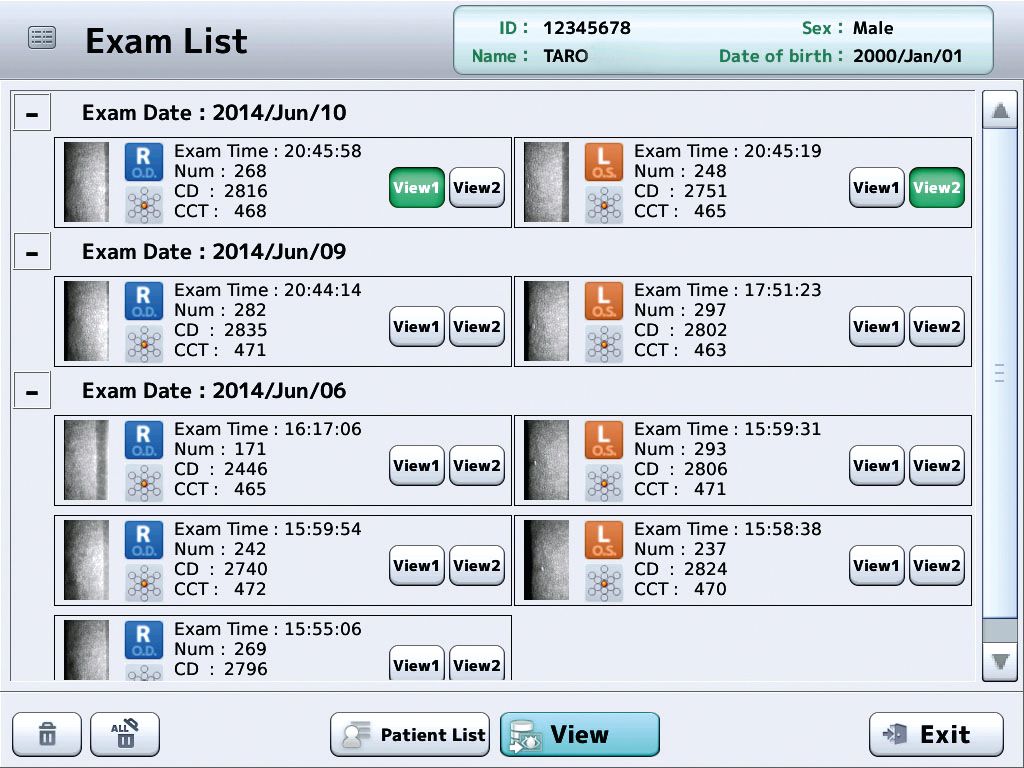Click R O.D. icon for 15:59:54 exam
This screenshot has height=768, width=1024.
click(x=143, y=540)
